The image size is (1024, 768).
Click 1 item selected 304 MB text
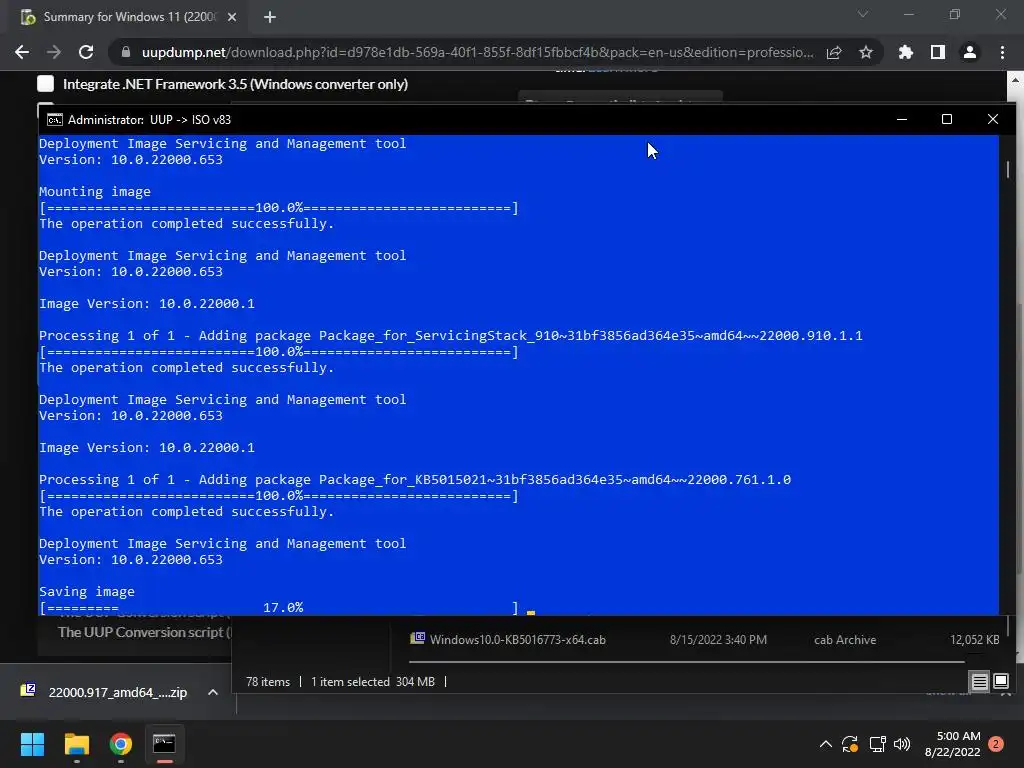click(373, 682)
